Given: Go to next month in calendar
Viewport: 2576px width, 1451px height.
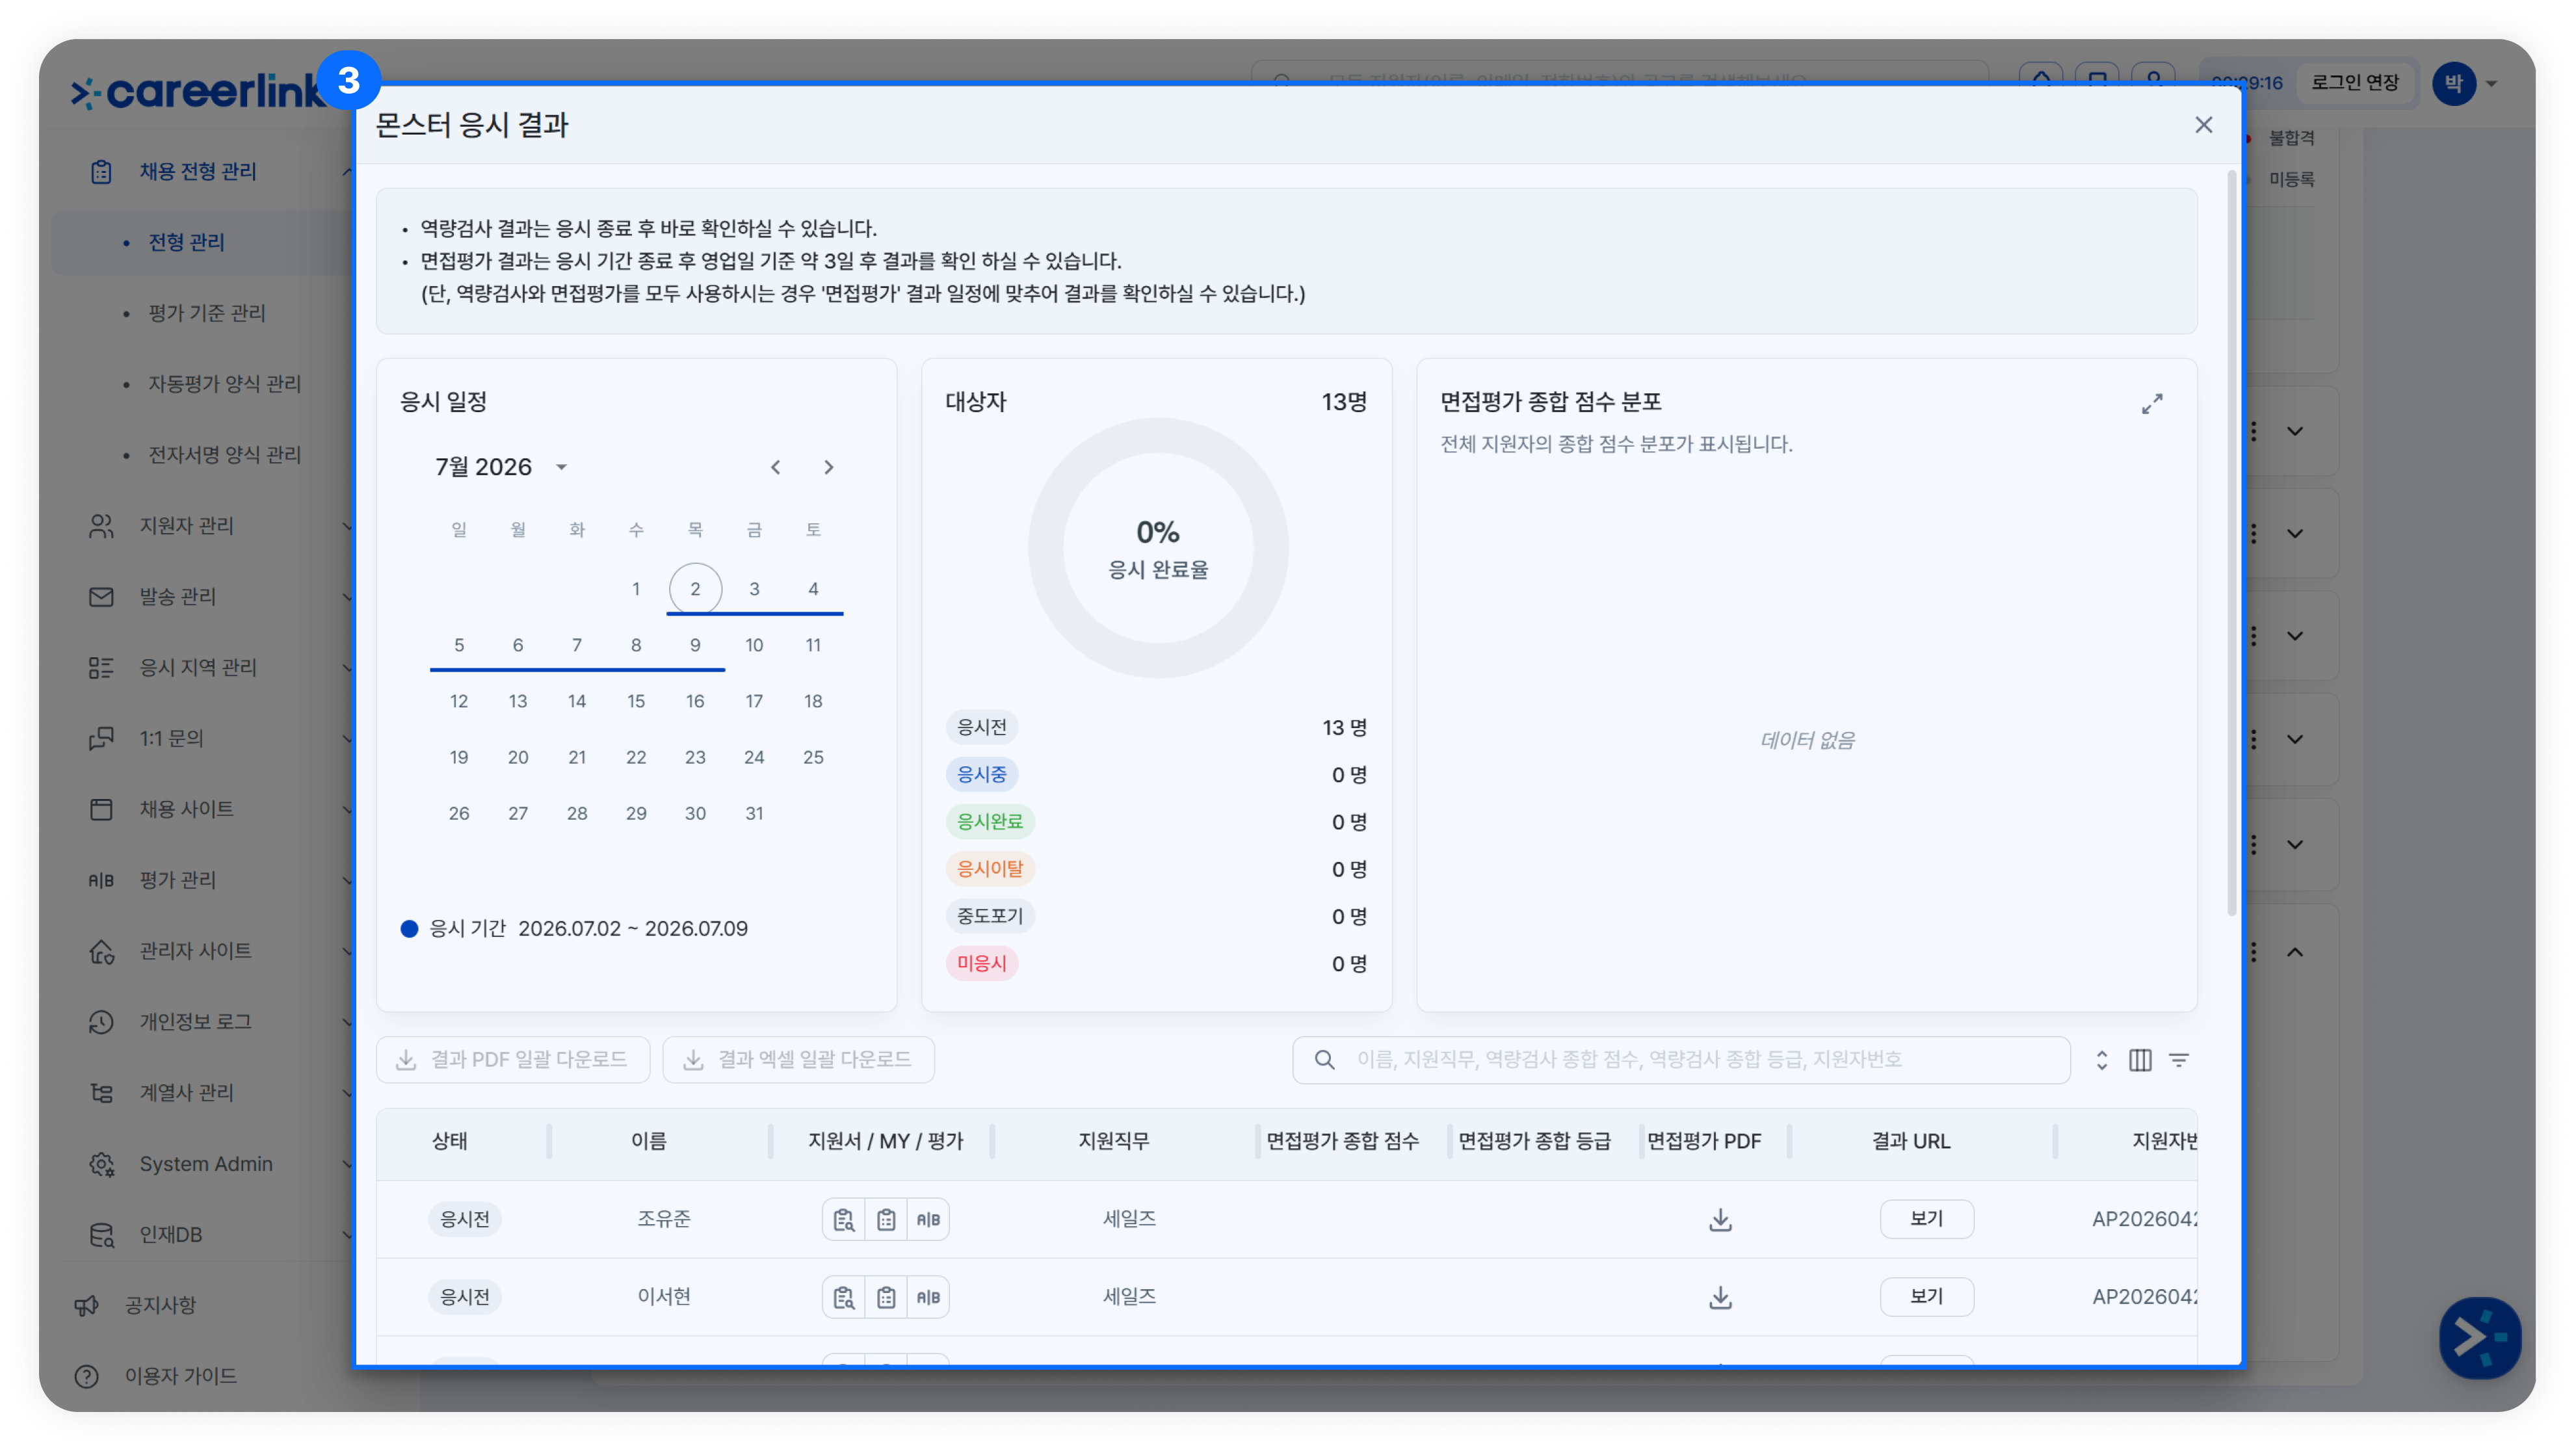Looking at the screenshot, I should pos(828,467).
